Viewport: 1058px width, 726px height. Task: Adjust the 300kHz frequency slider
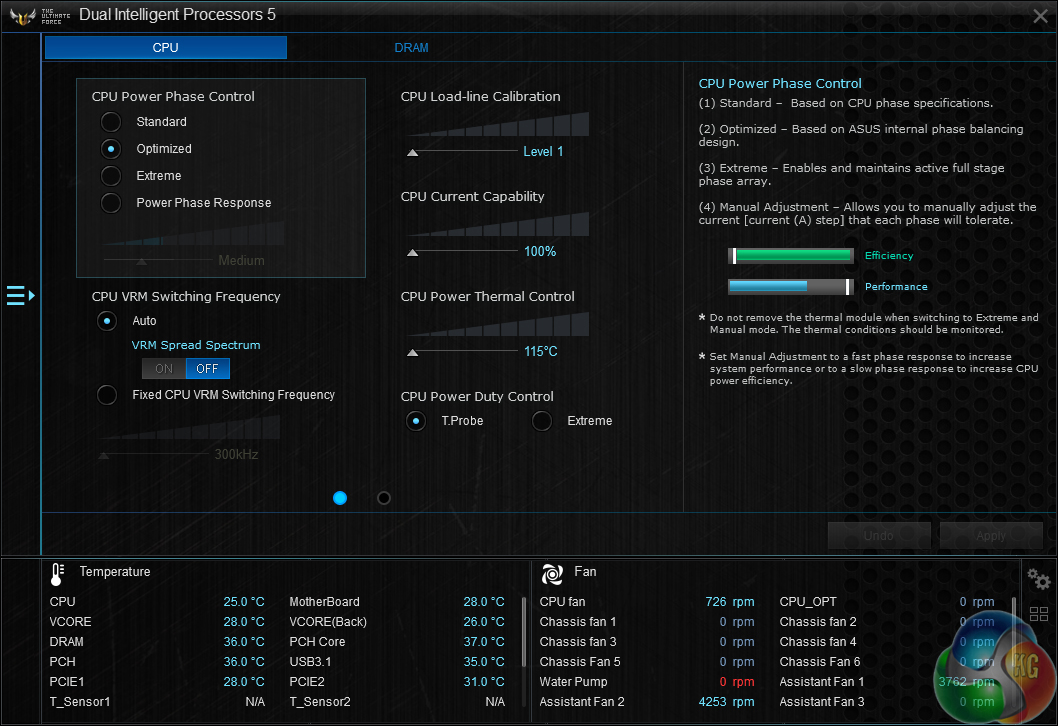(x=103, y=455)
